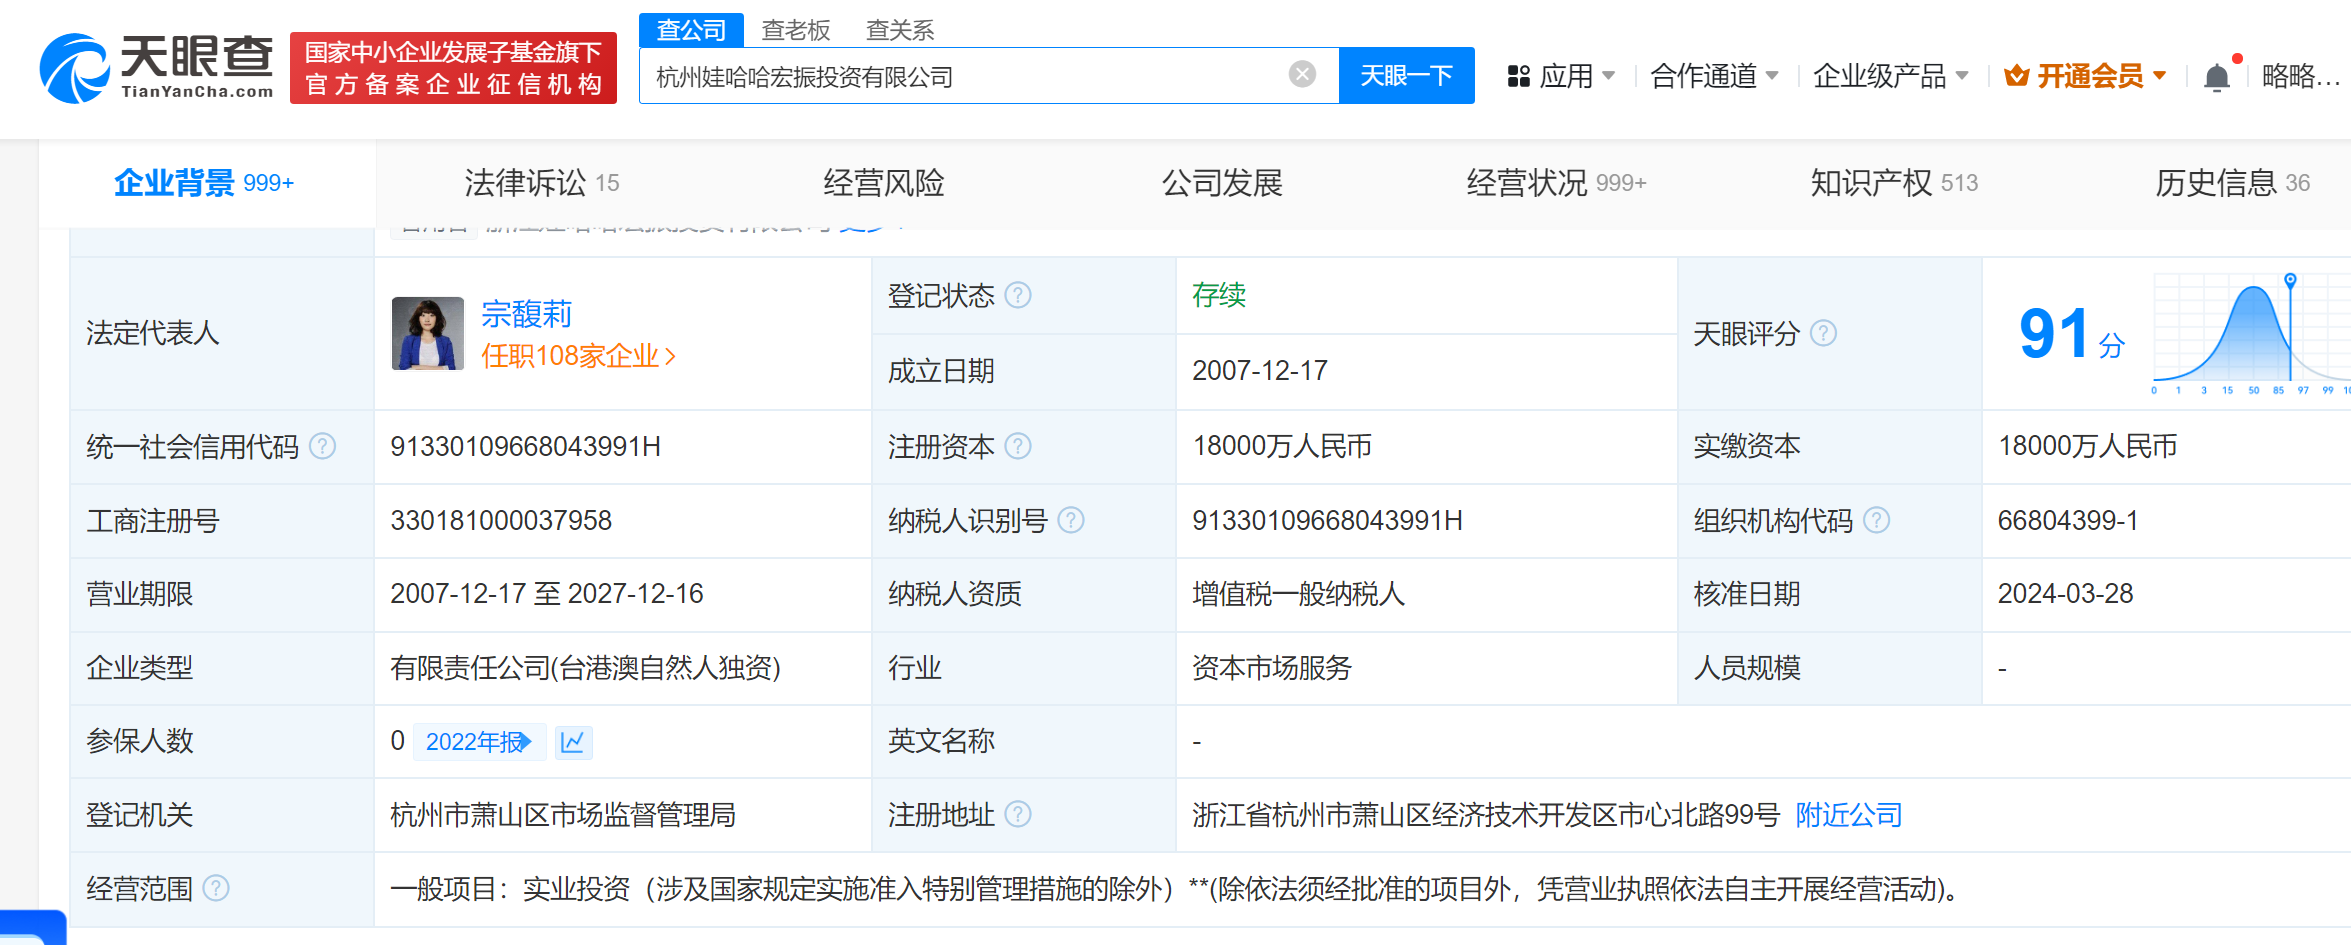Open the 企业级产品 dropdown
Screen dimensions: 2351x945
point(1890,76)
